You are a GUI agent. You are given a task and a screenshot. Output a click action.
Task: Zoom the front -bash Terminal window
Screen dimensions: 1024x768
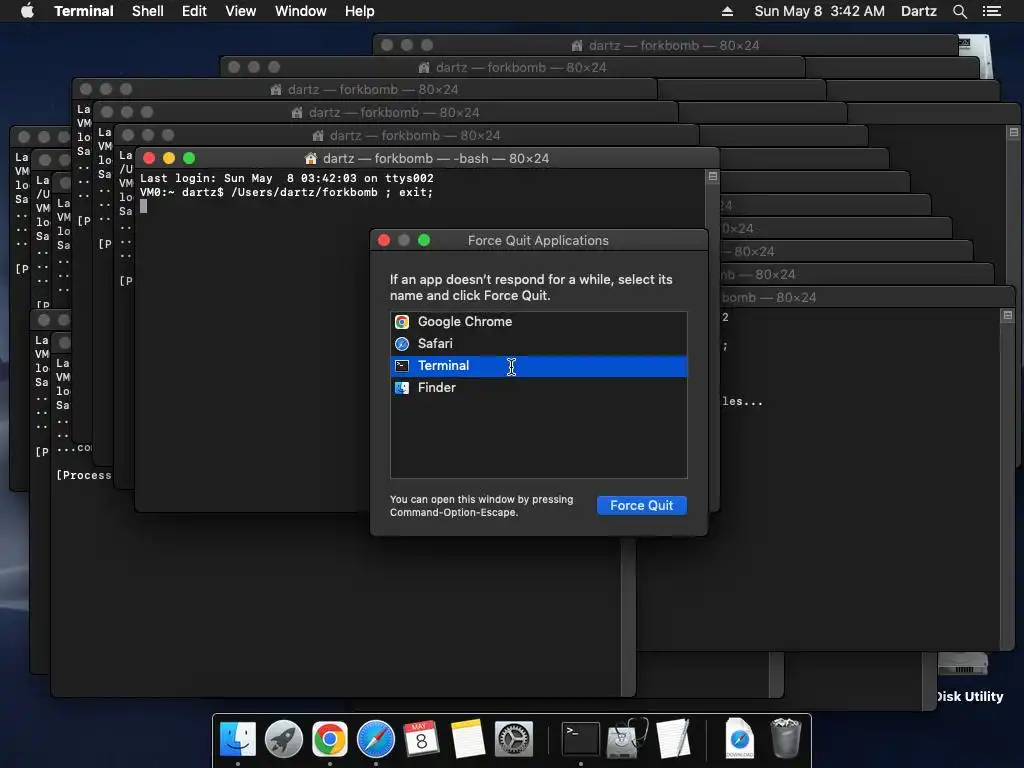(x=189, y=158)
